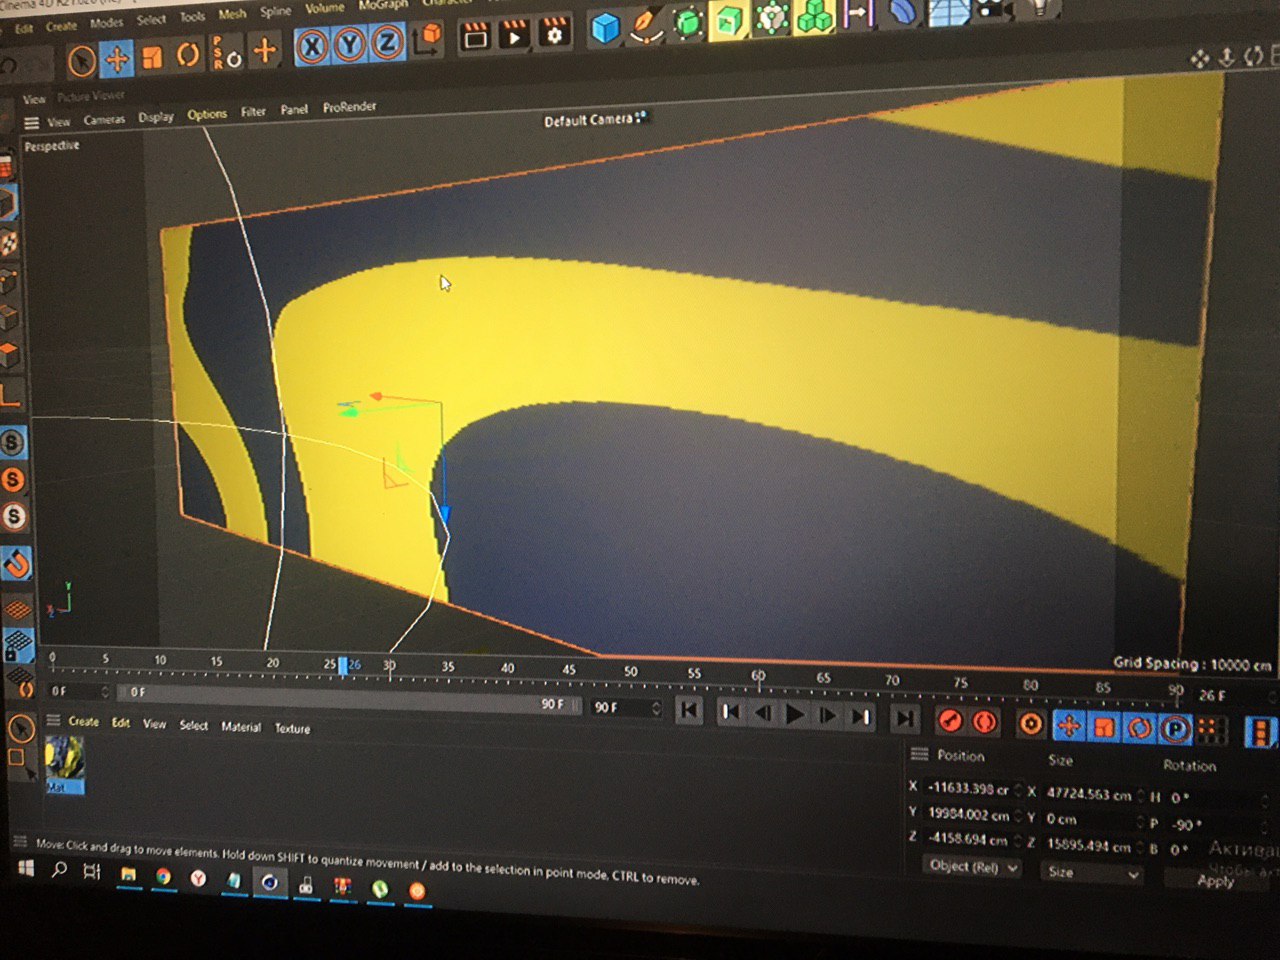Open the viewport hamburger menu icon
Screen dimensions: 1280x960
tap(32, 123)
